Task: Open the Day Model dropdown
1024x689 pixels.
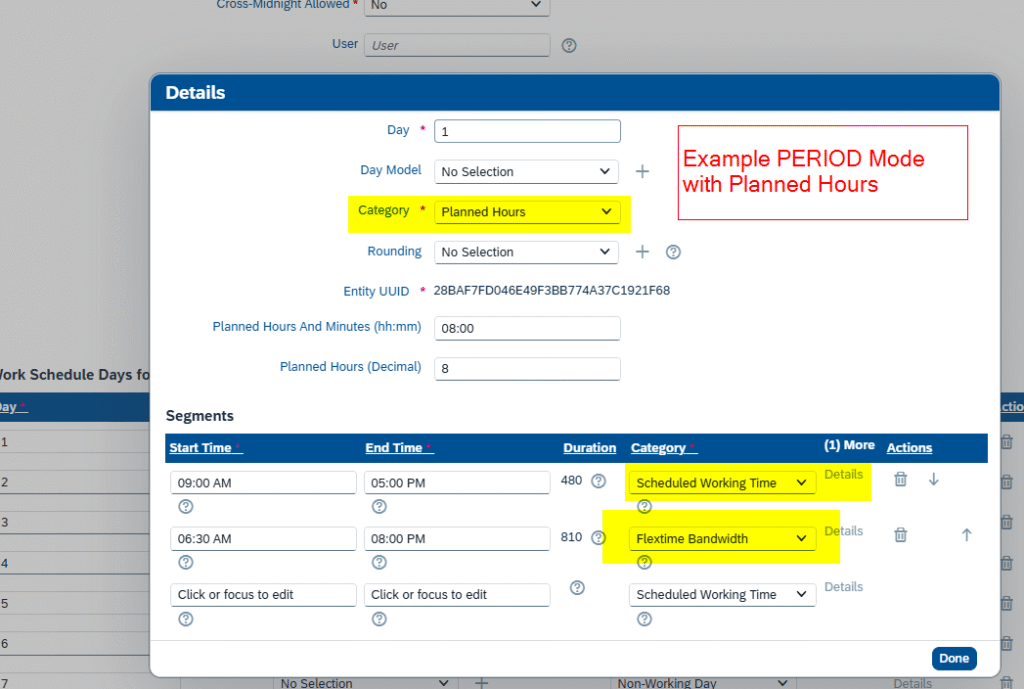Action: click(526, 172)
